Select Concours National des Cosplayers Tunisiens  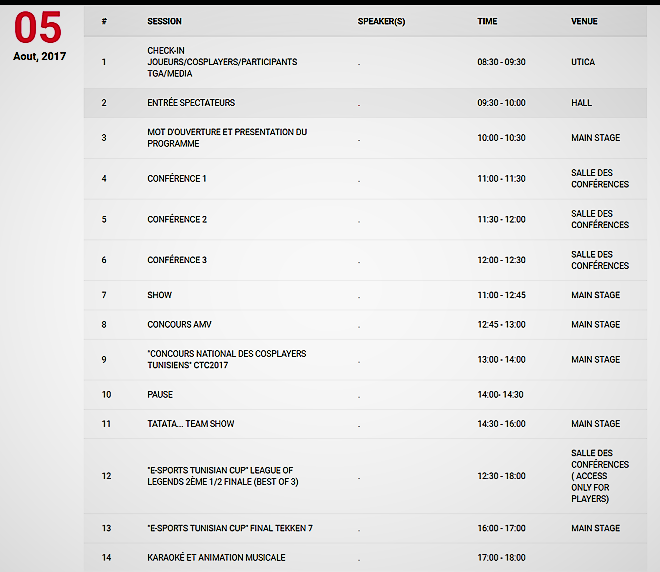point(226,359)
